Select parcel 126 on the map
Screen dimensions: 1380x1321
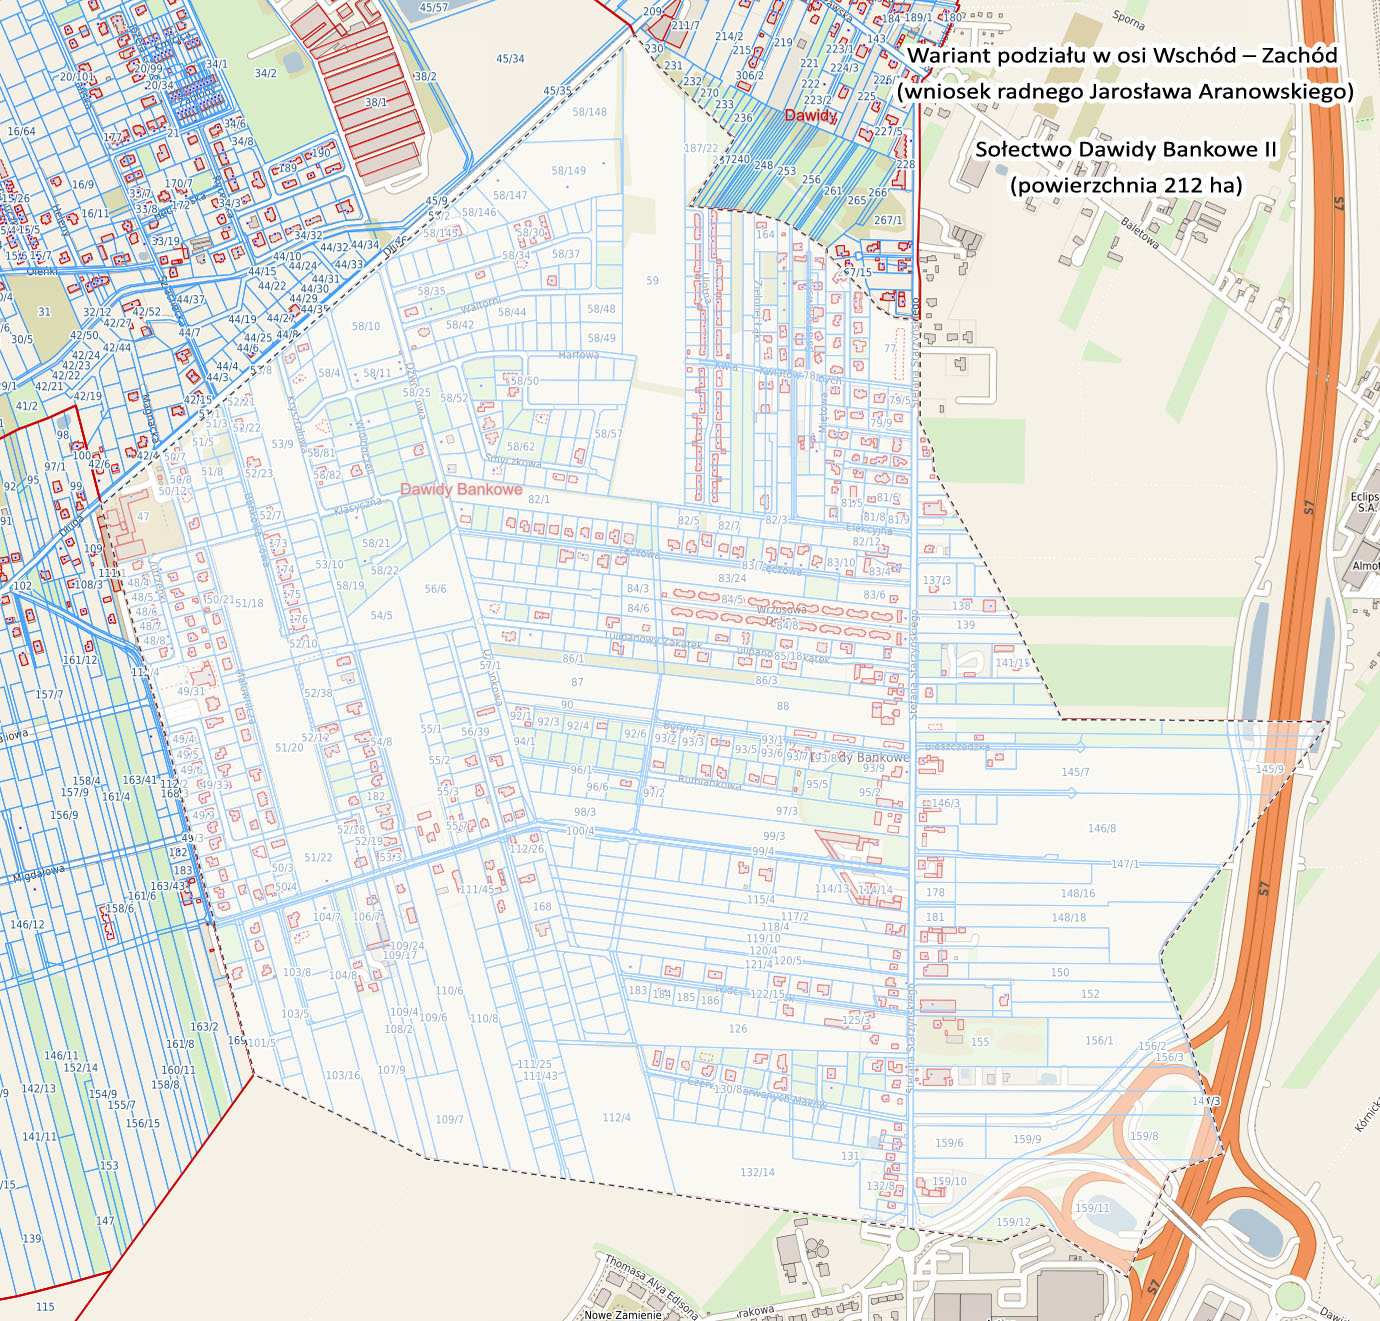[x=738, y=1029]
